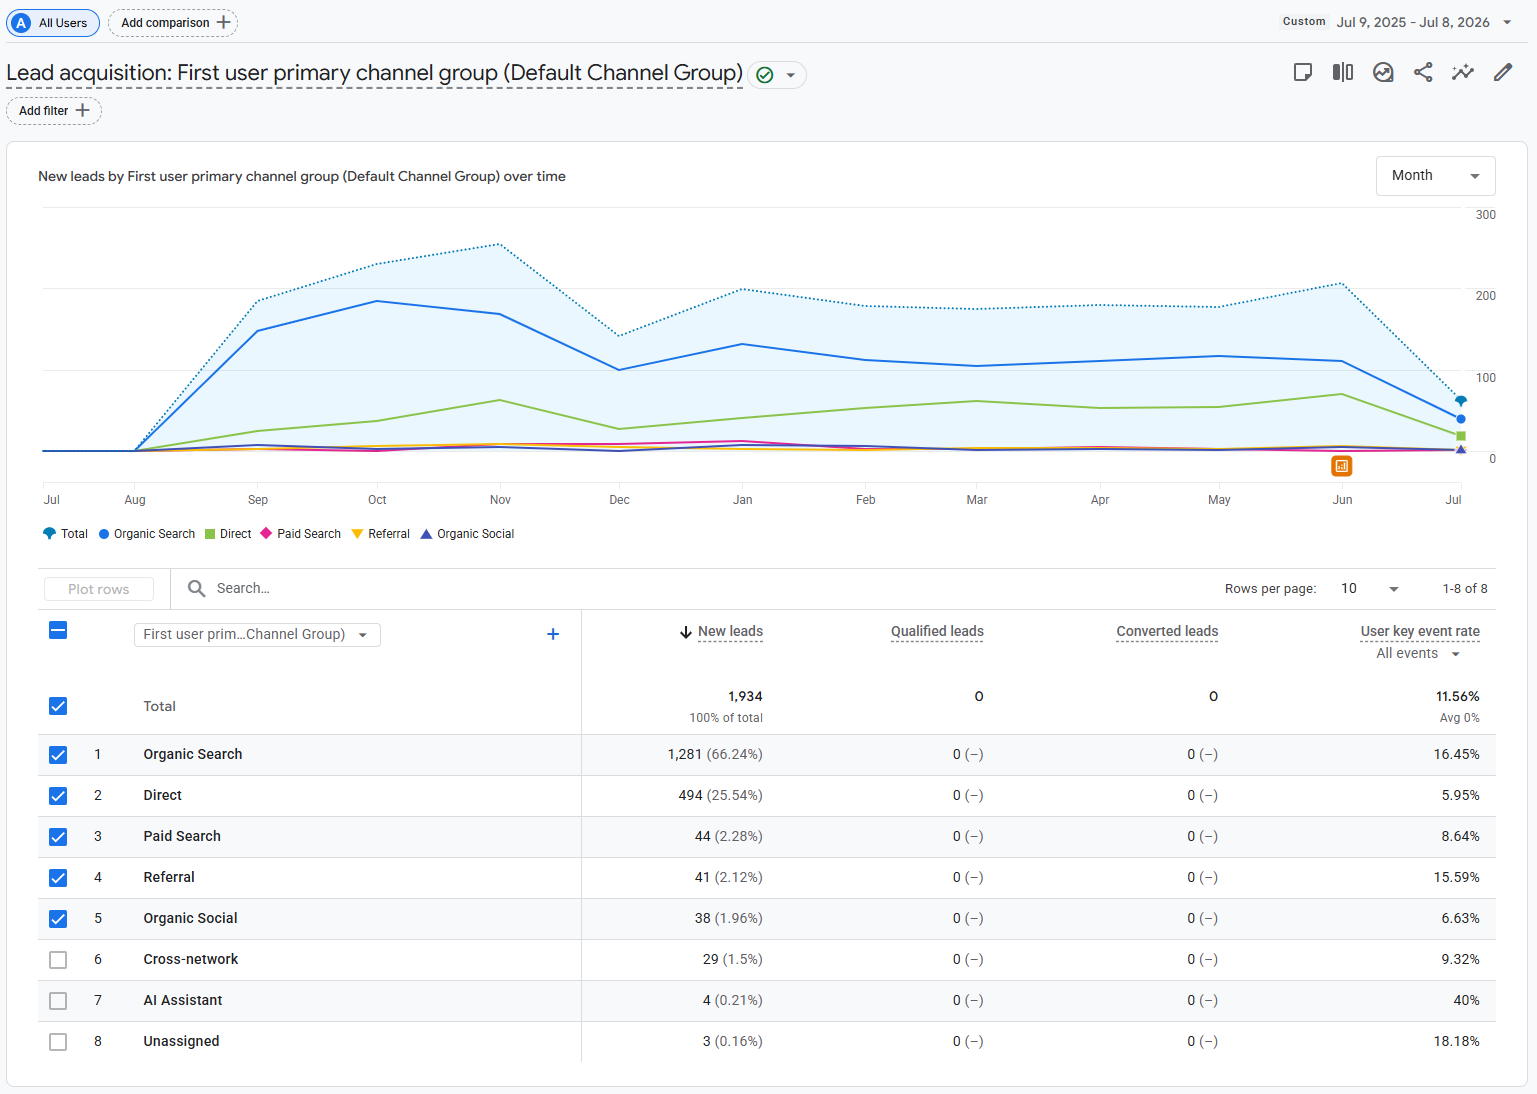Viewport: 1537px width, 1094px height.
Task: Expand the report status dropdown arrow
Action: click(x=790, y=75)
